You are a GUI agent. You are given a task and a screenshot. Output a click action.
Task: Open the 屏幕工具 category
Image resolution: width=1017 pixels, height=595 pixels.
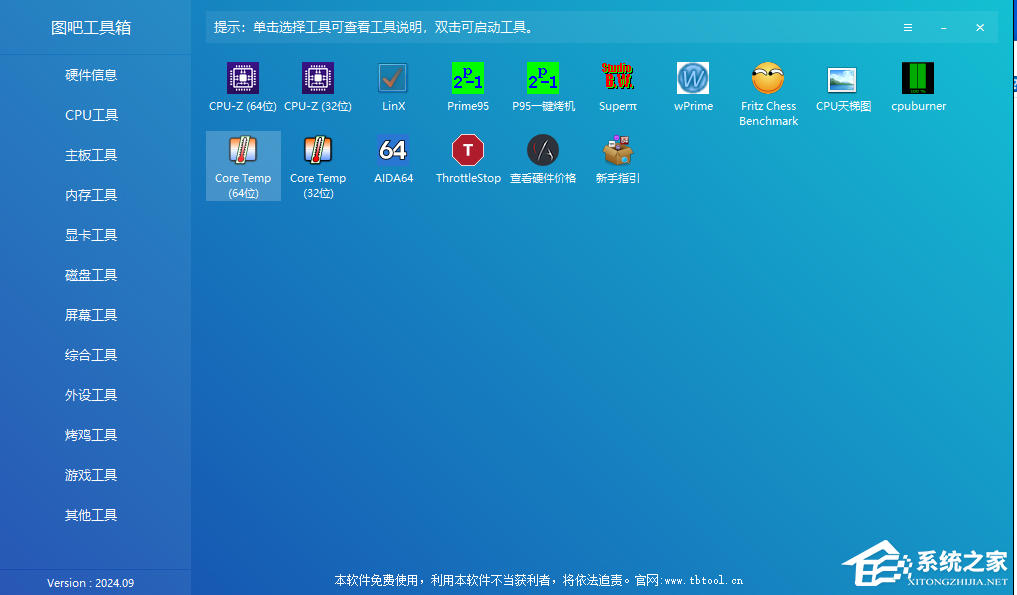(91, 315)
